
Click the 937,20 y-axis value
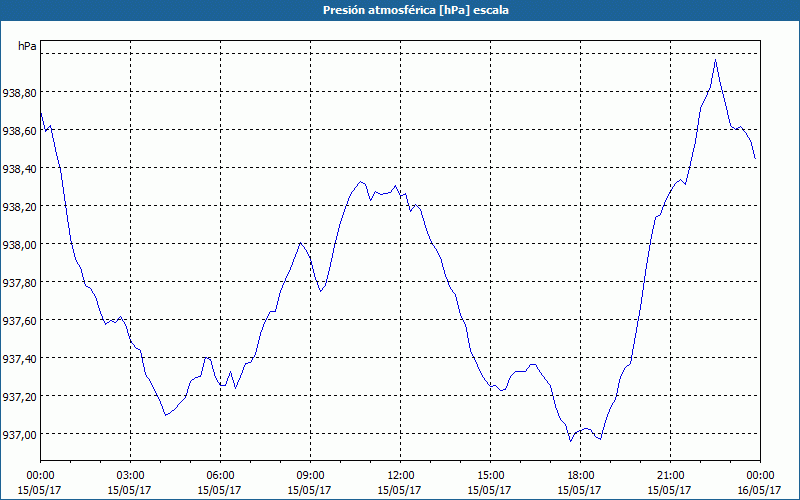(20, 396)
